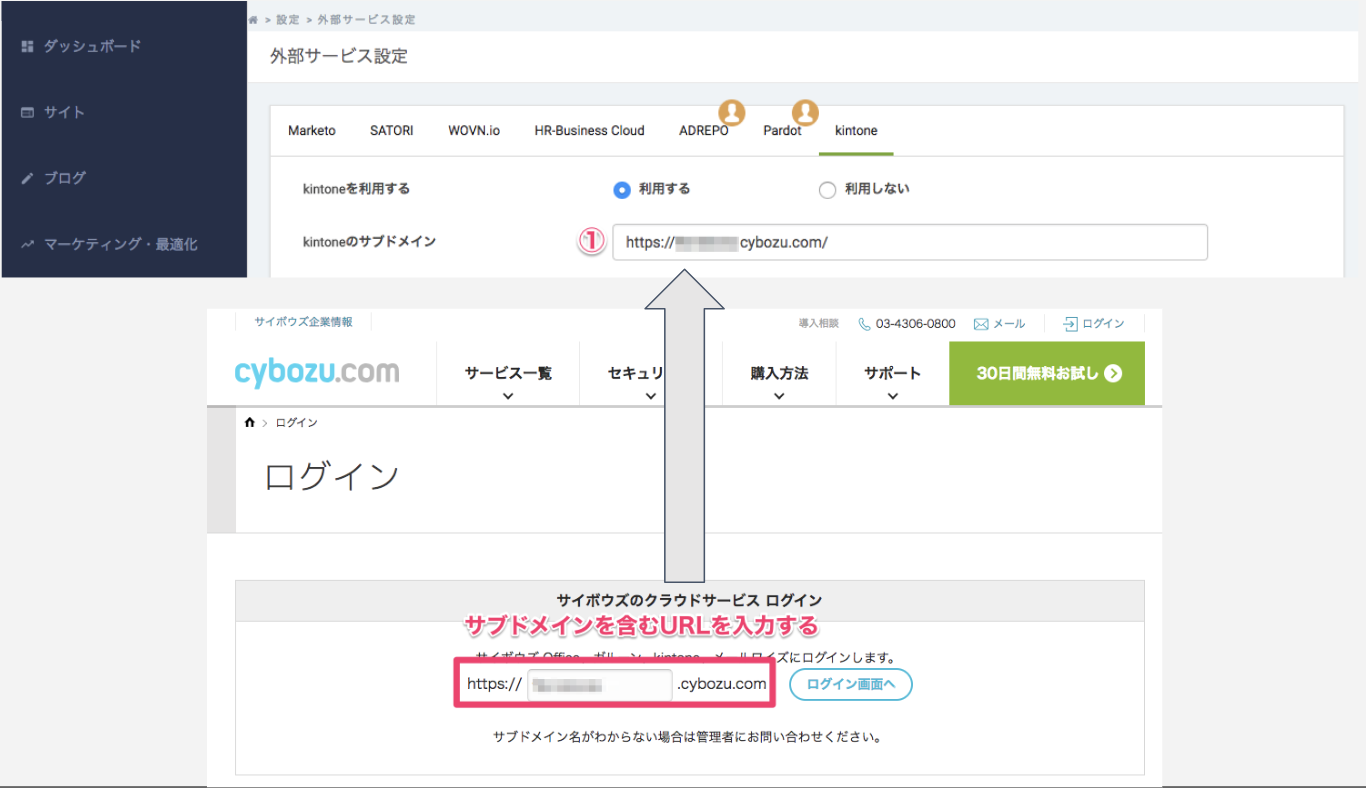Click the phone number 03-4306-0800
1366x788 pixels.
point(916,324)
